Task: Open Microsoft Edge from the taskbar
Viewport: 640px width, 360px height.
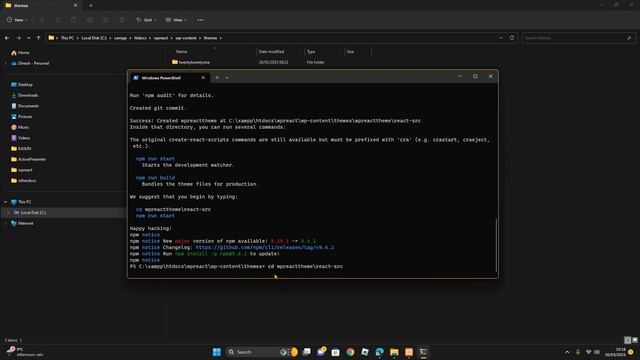Action: (380, 352)
